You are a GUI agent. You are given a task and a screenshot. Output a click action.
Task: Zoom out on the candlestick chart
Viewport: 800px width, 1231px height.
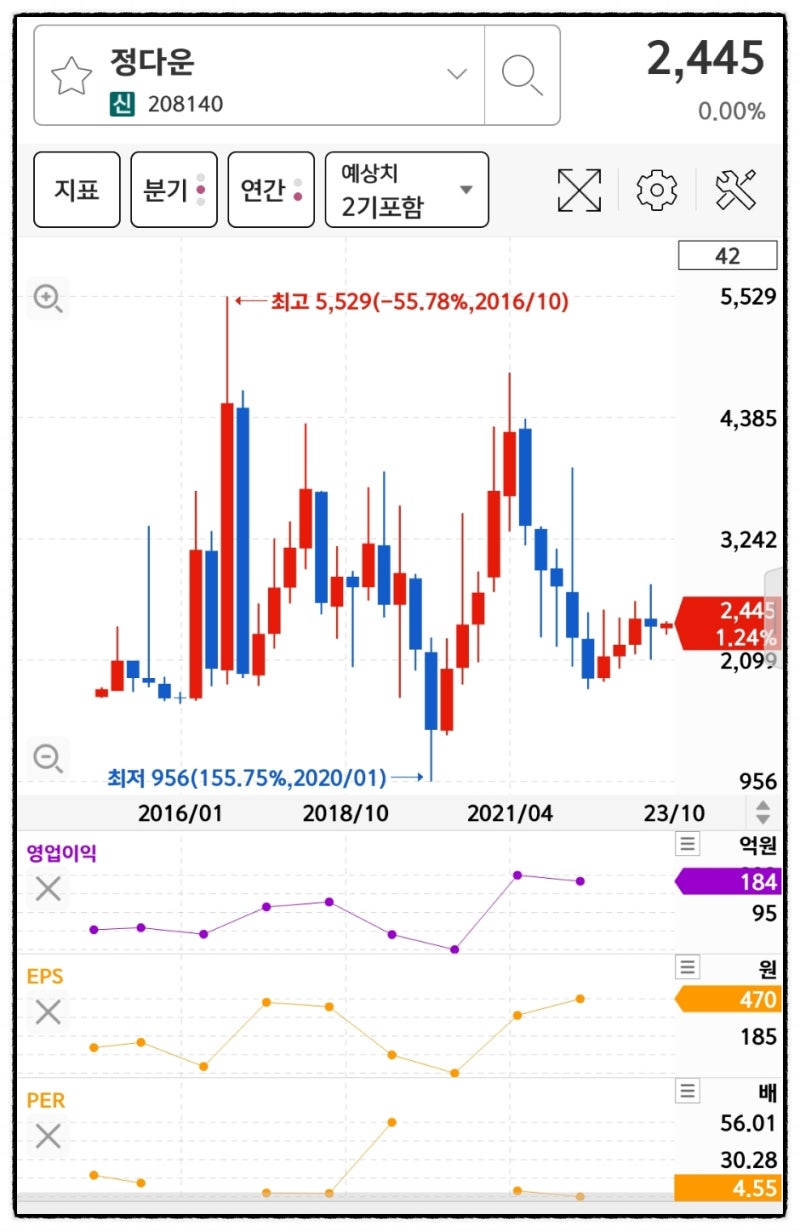click(x=46, y=759)
